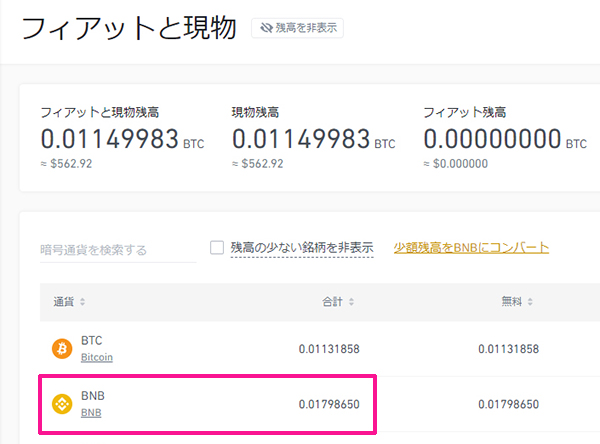The image size is (600, 444).
Task: Click the 現物残高 balance amount
Action: coord(314,139)
